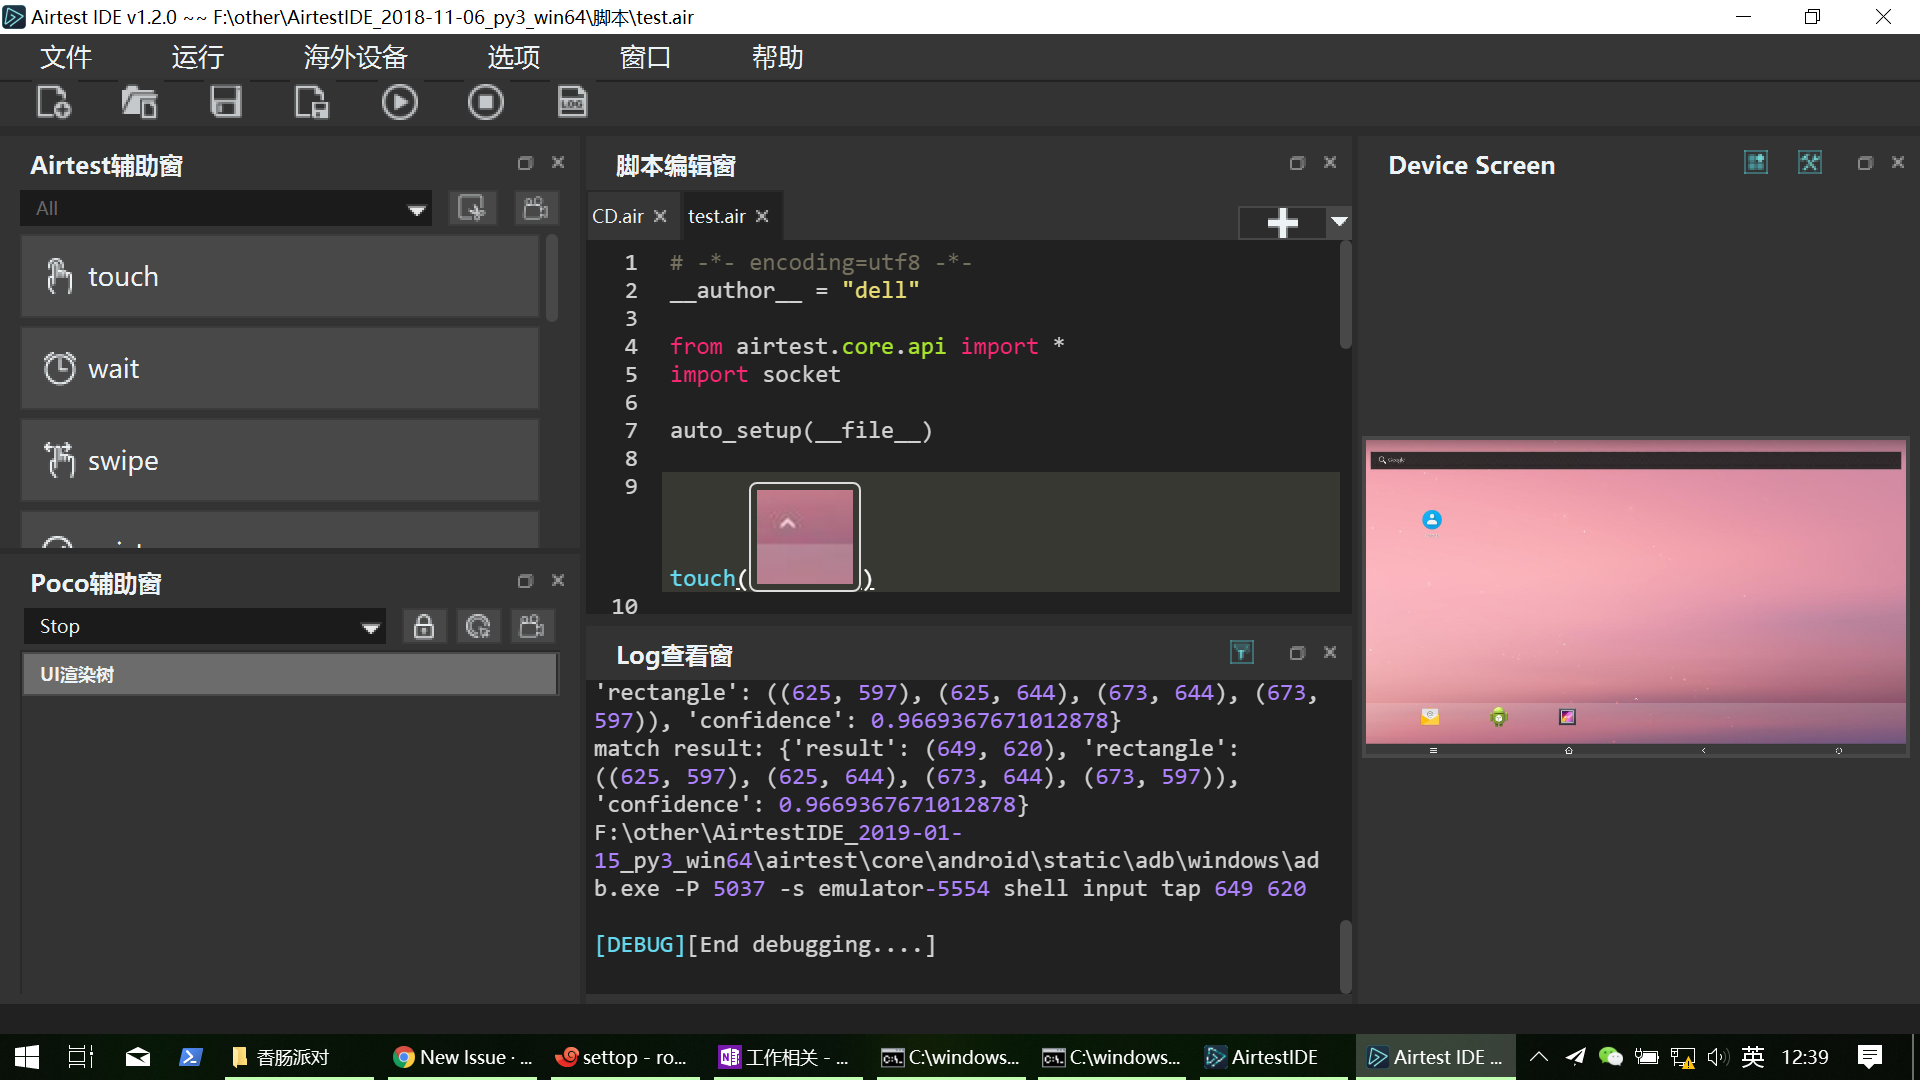This screenshot has height=1080, width=1920.
Task: Expand the script tab list arrow
Action: (1339, 221)
